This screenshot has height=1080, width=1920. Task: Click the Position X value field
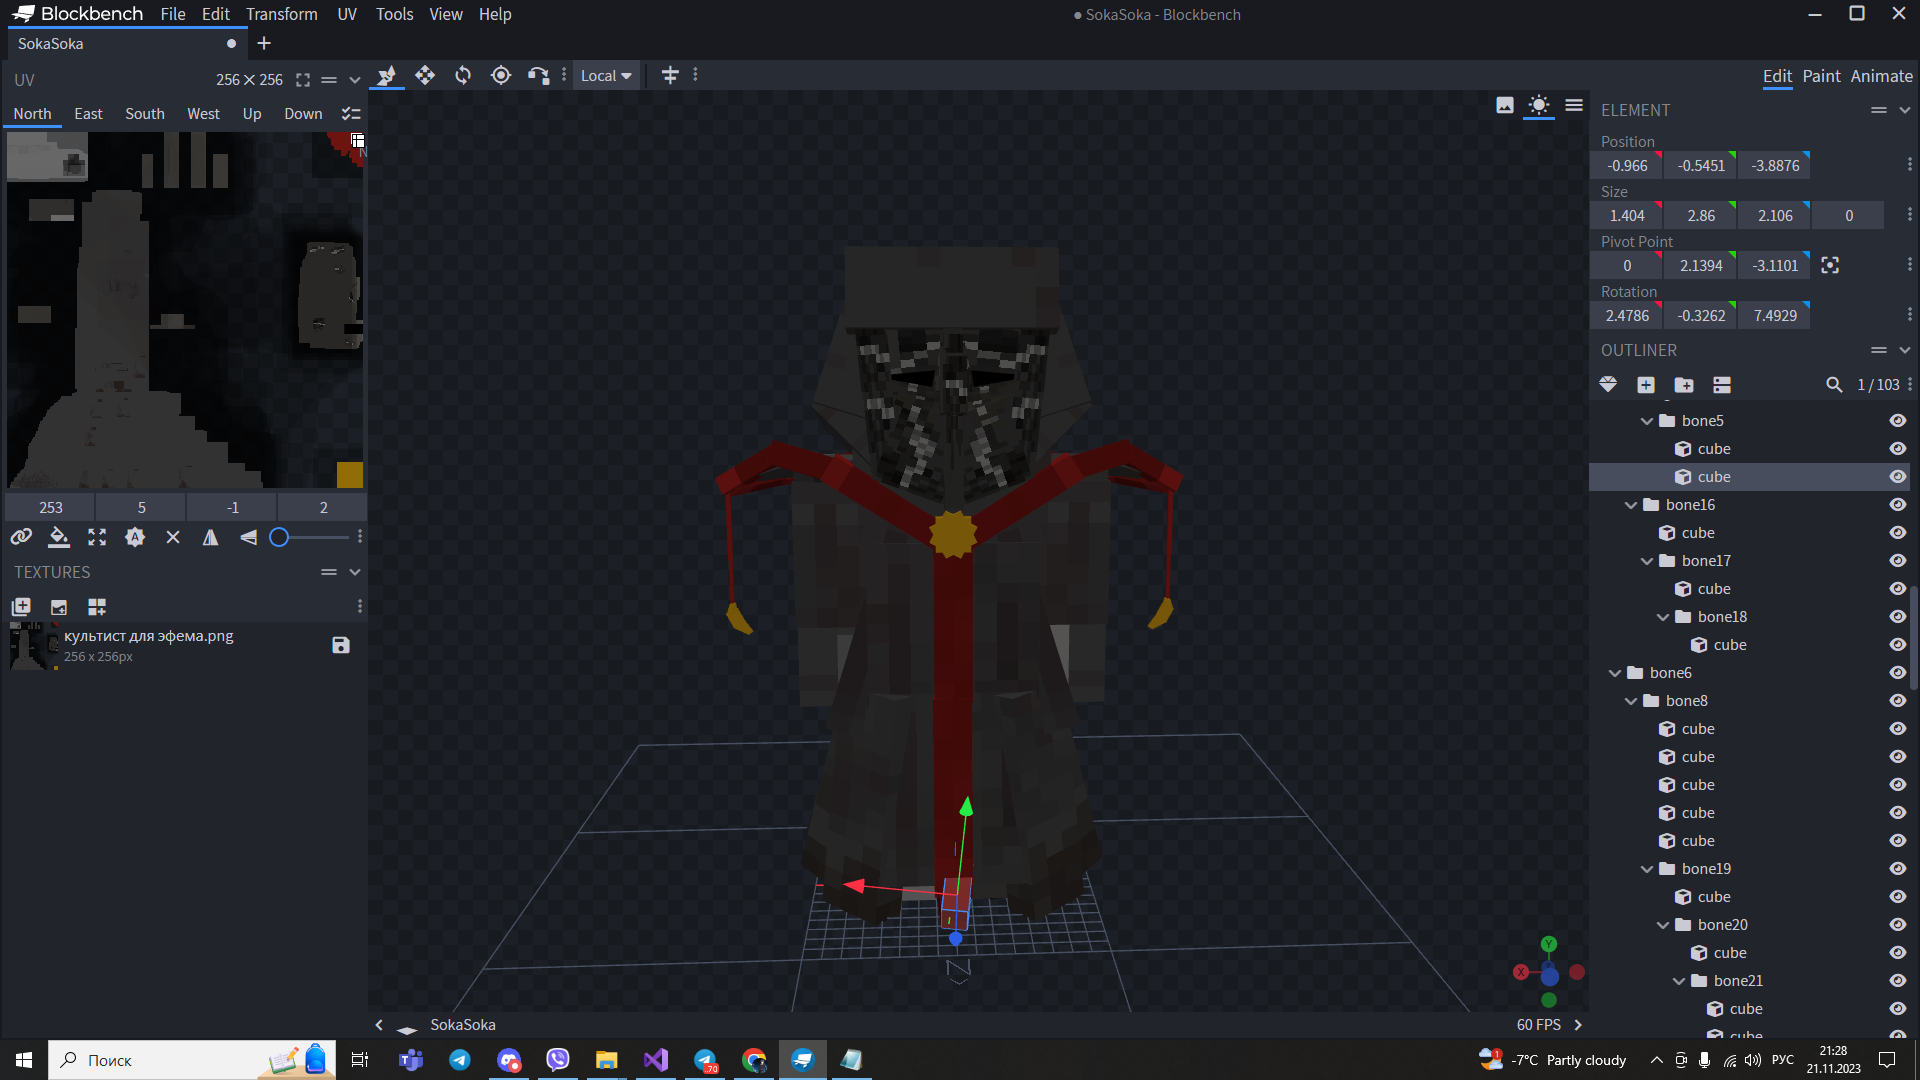(x=1627, y=166)
